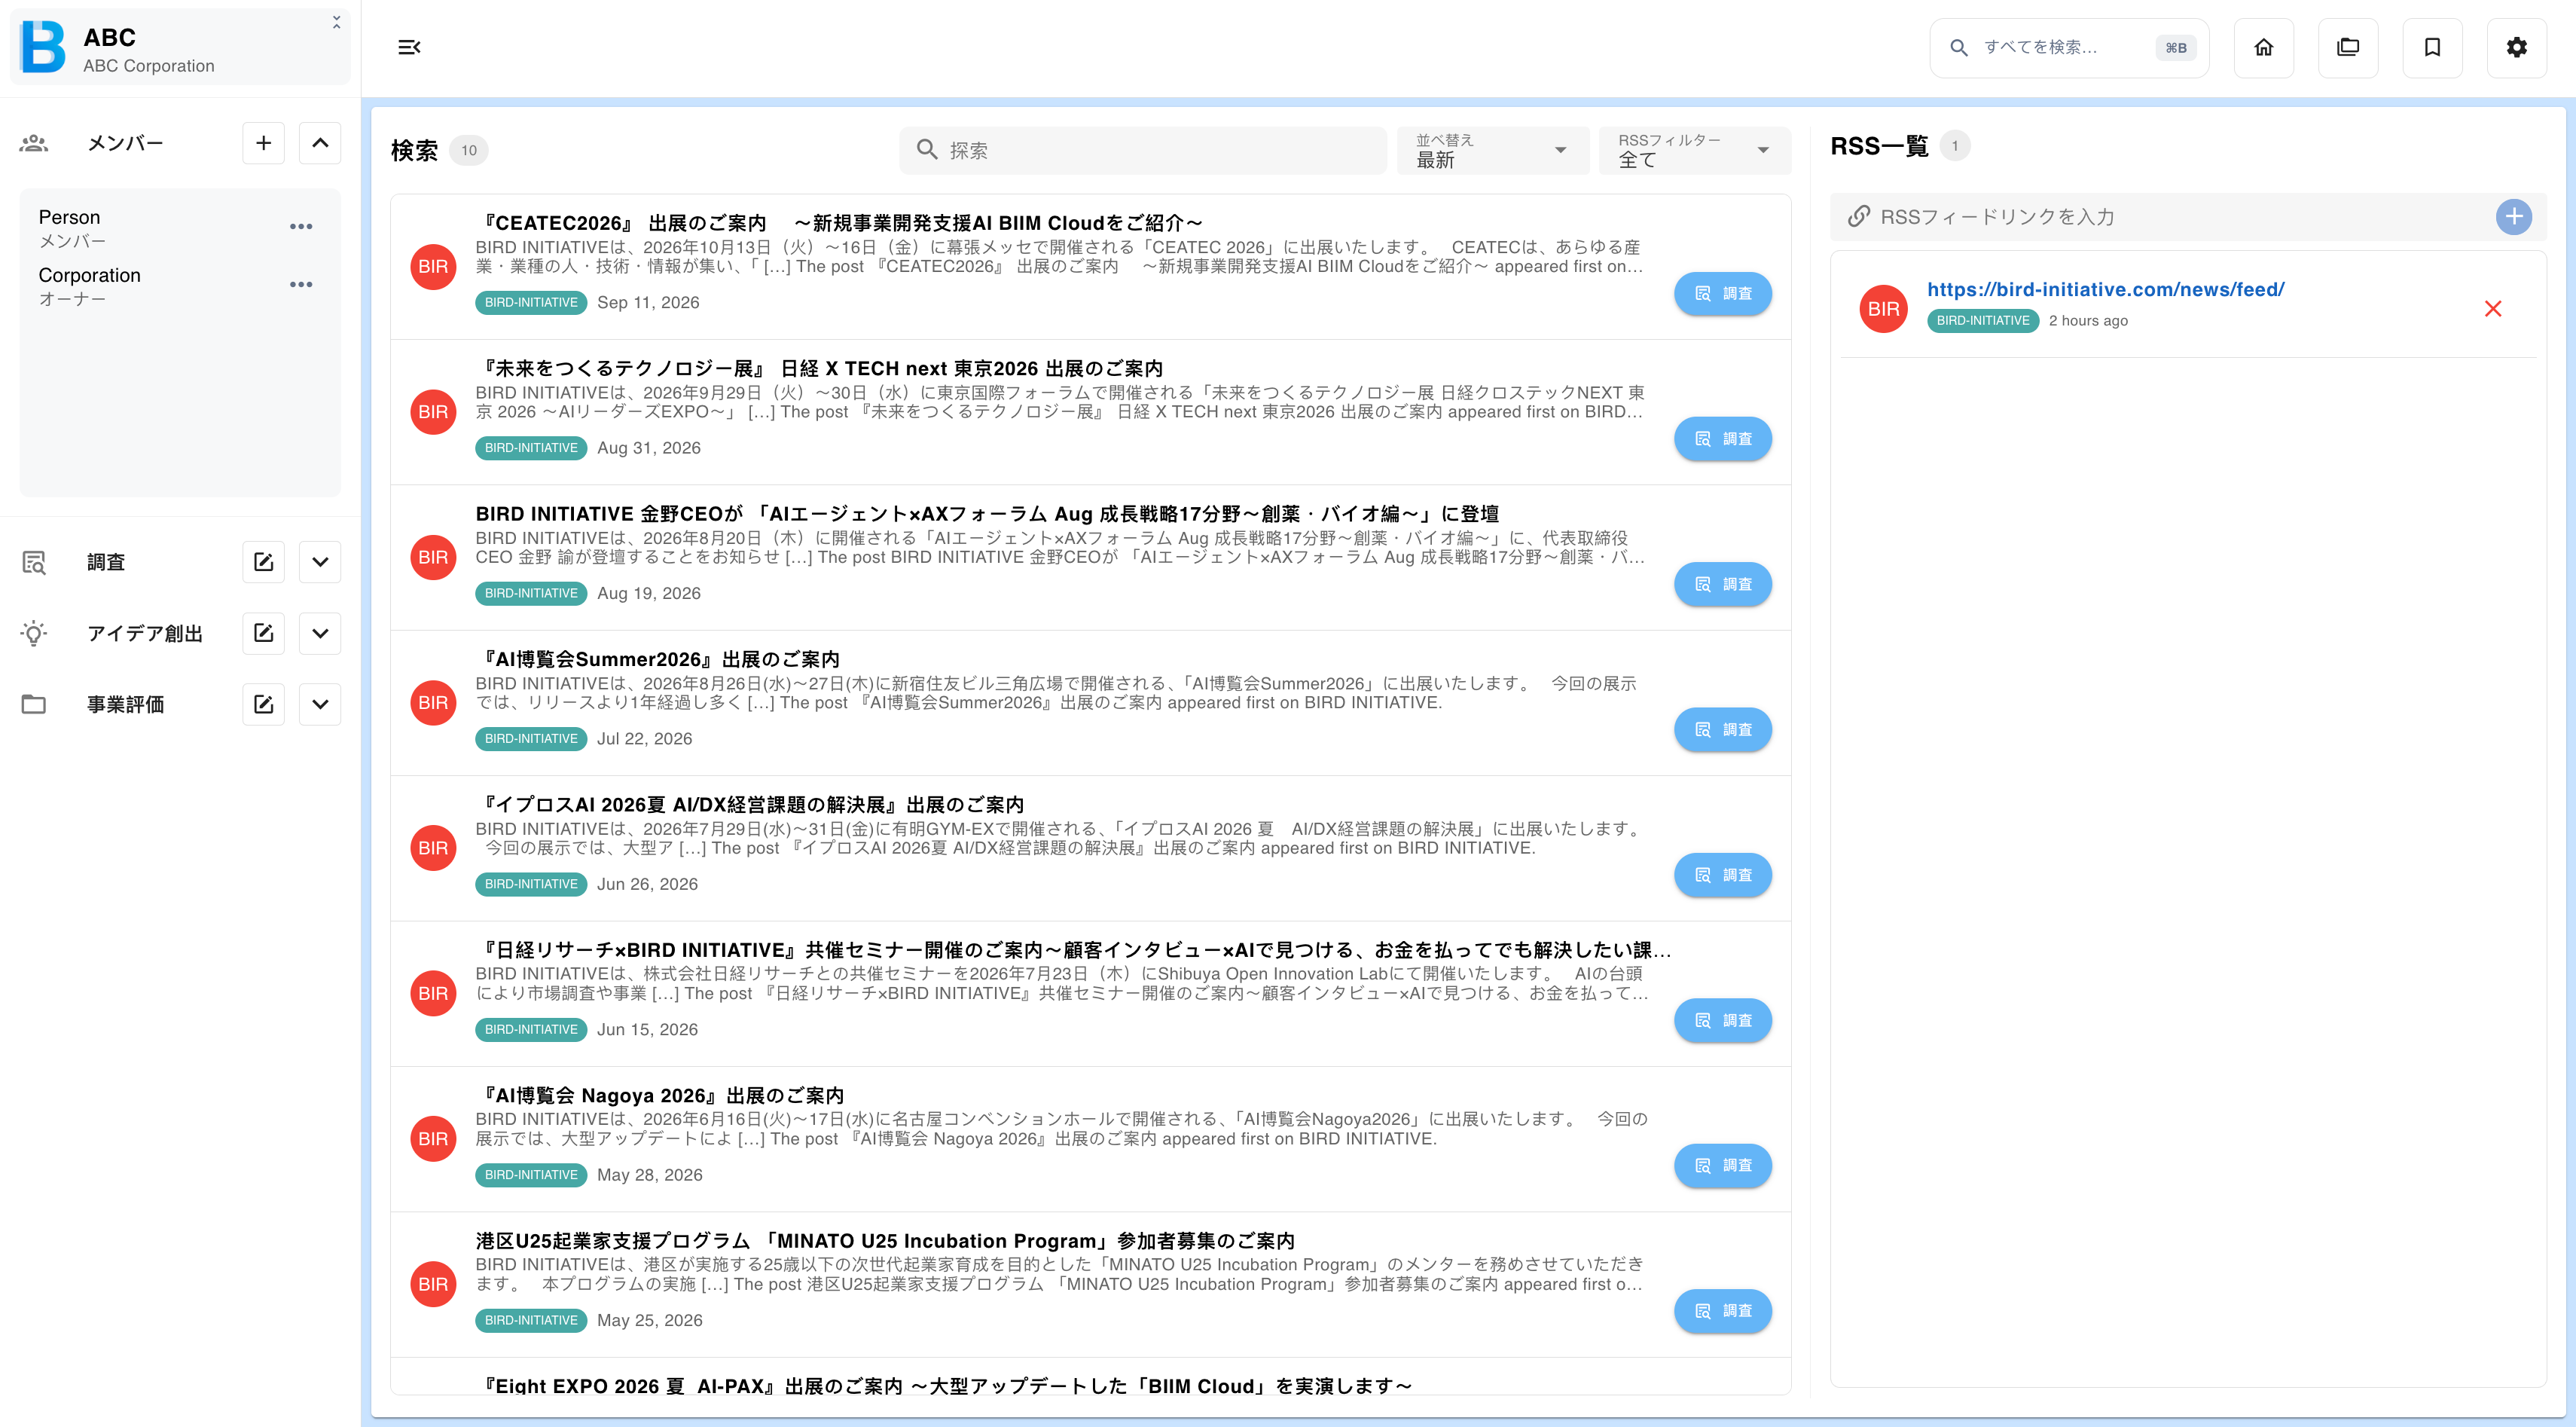Open the bookmark icon in top bar
The width and height of the screenshot is (2576, 1427).
point(2432,47)
